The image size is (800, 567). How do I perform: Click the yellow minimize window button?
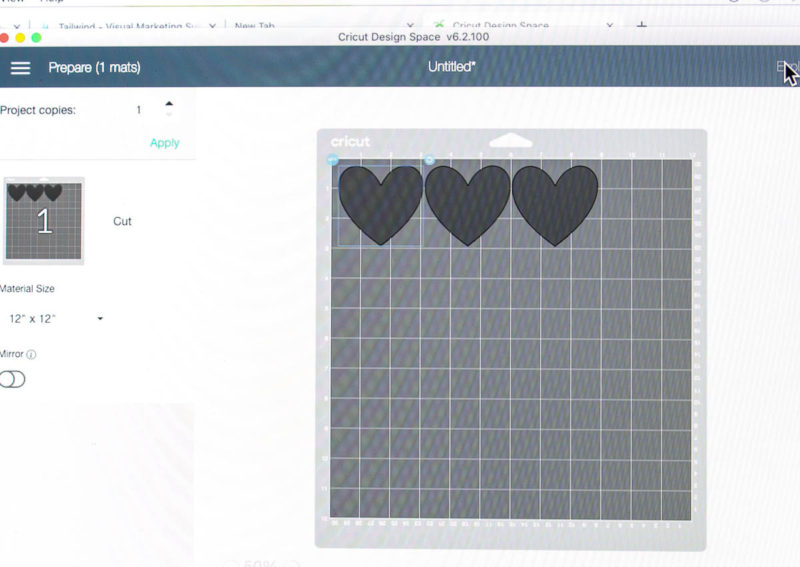(x=20, y=38)
